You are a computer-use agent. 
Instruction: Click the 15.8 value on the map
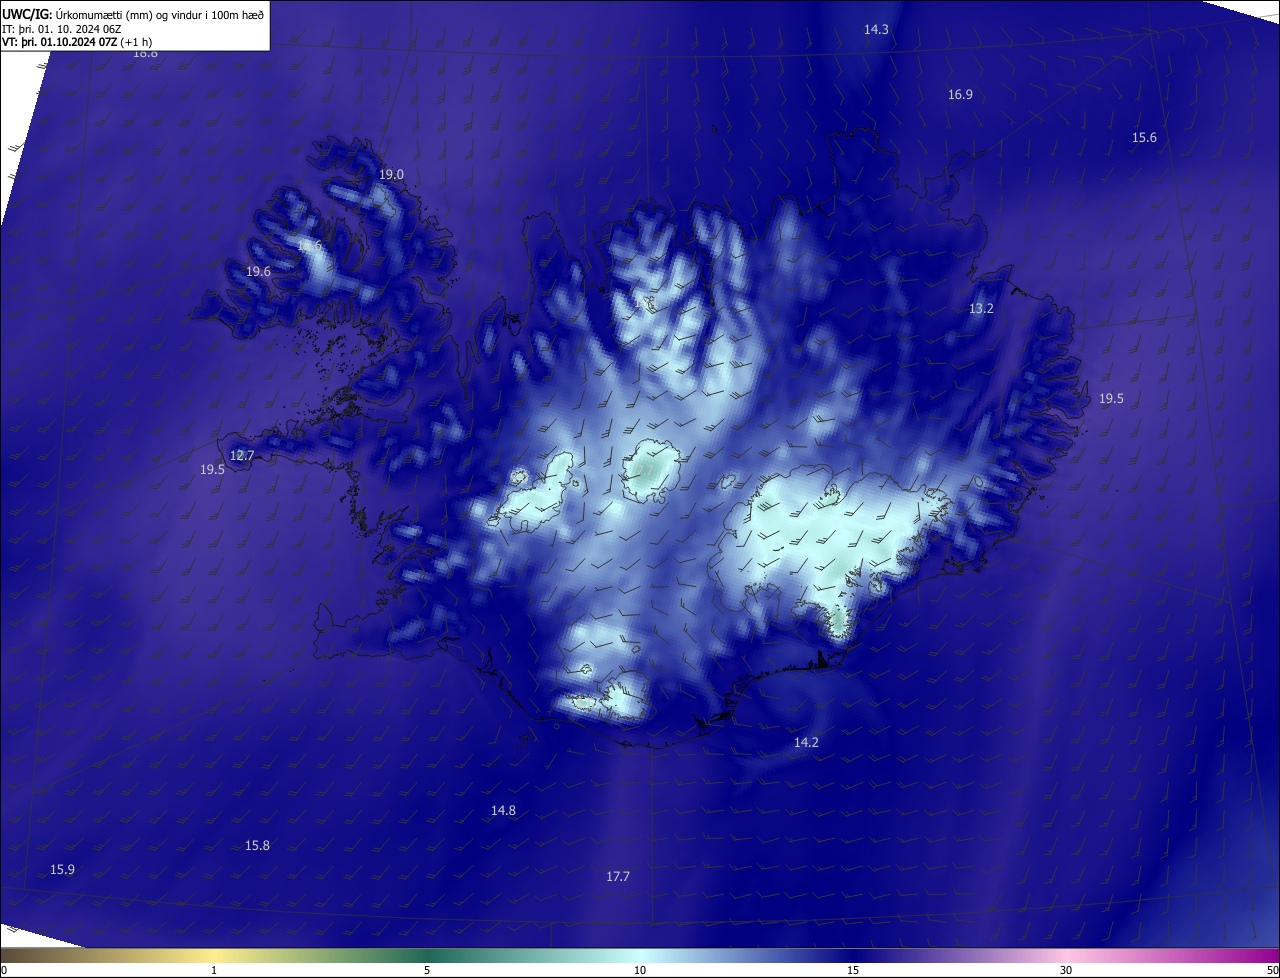[x=257, y=846]
